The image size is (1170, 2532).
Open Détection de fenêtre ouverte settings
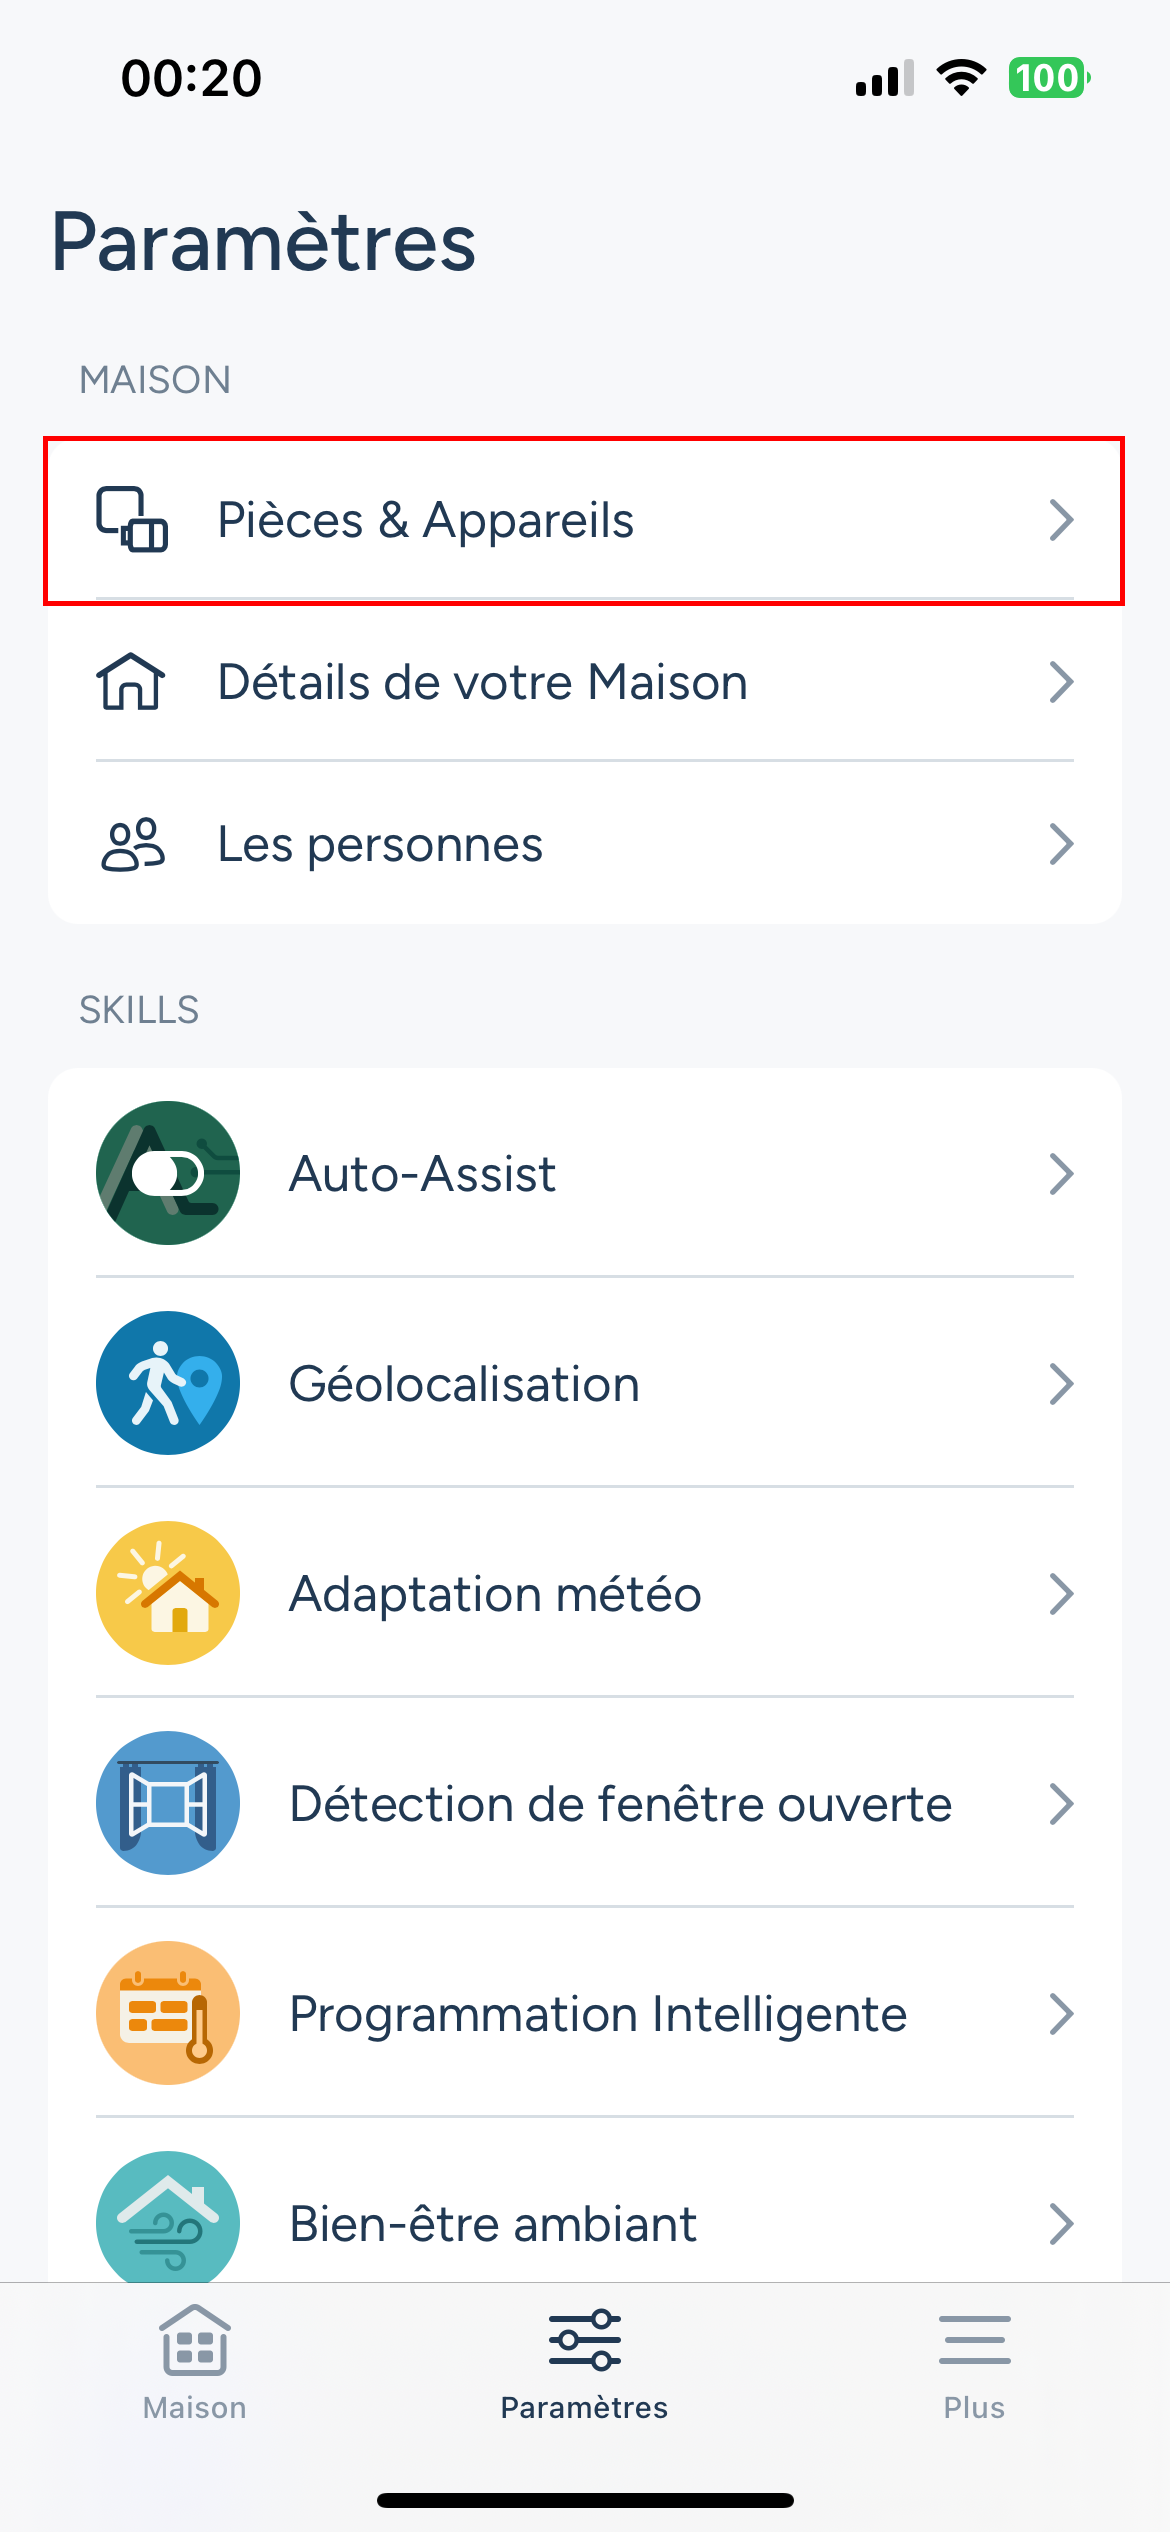pos(620,1805)
